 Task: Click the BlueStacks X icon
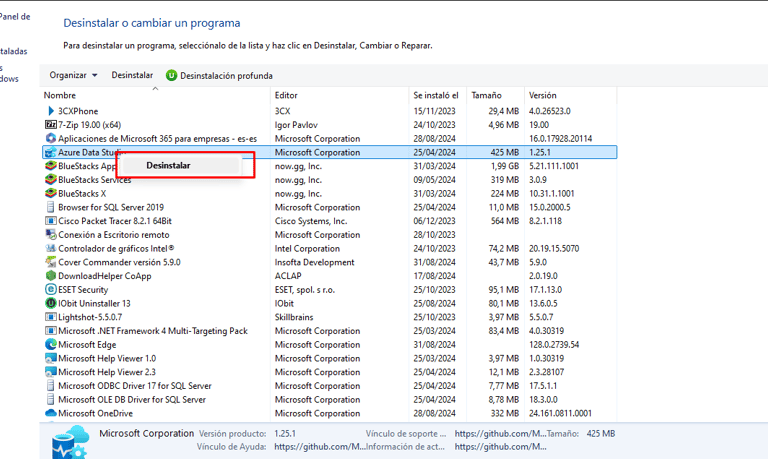(50, 193)
